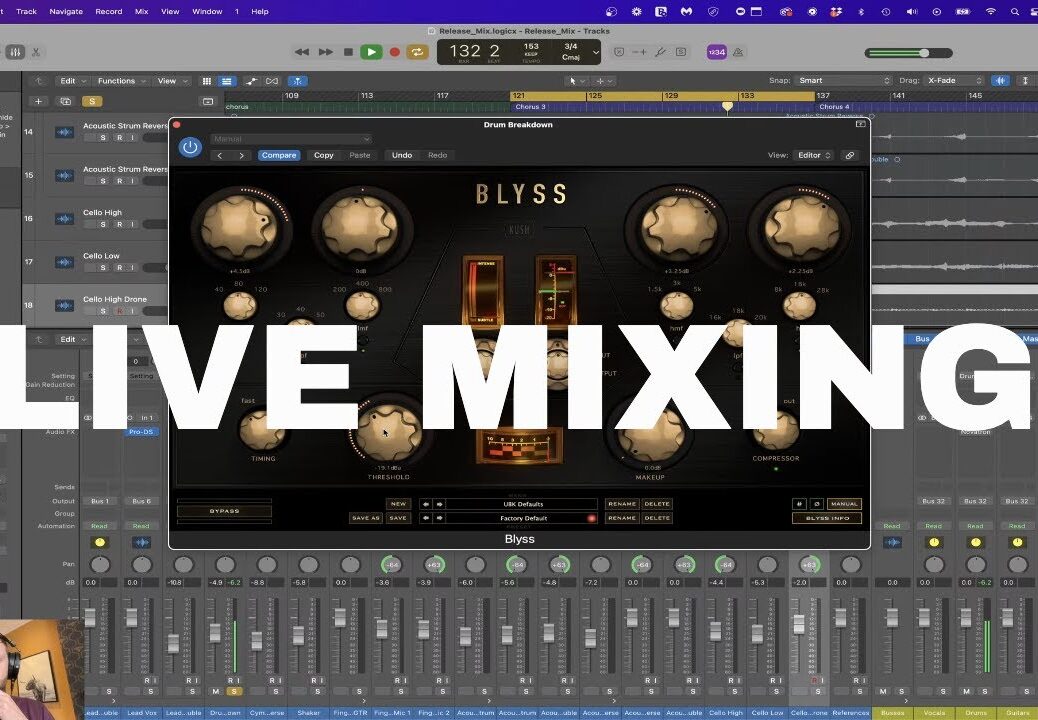Open the mixer via the control bar icon
Image resolution: width=1038 pixels, height=720 pixels.
tap(16, 52)
